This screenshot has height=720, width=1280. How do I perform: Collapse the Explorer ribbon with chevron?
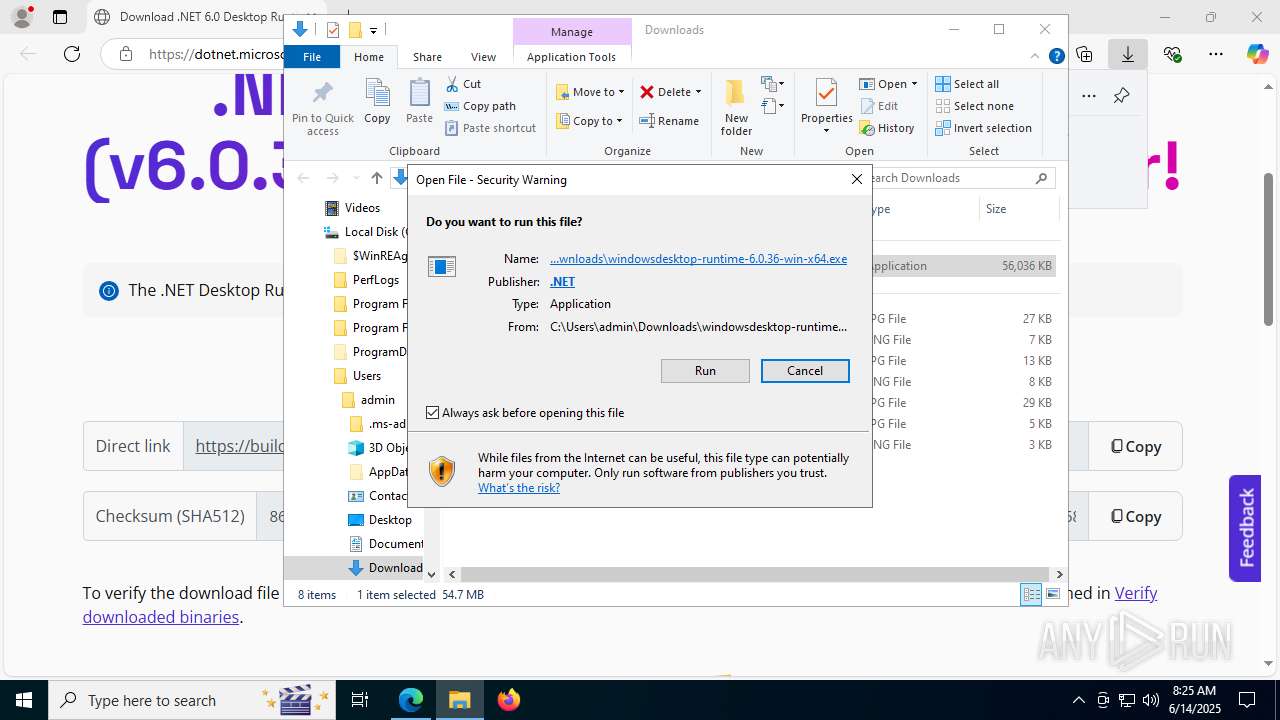click(x=1036, y=57)
